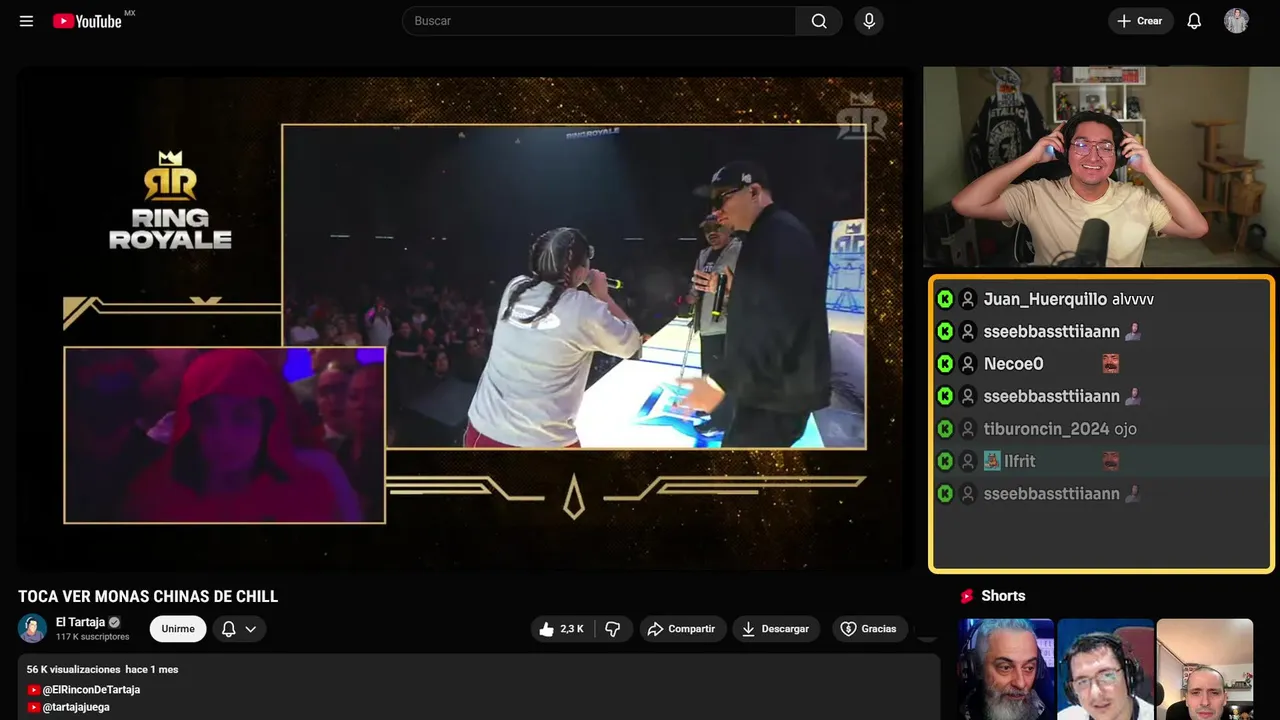Click inside the video player

[464, 319]
